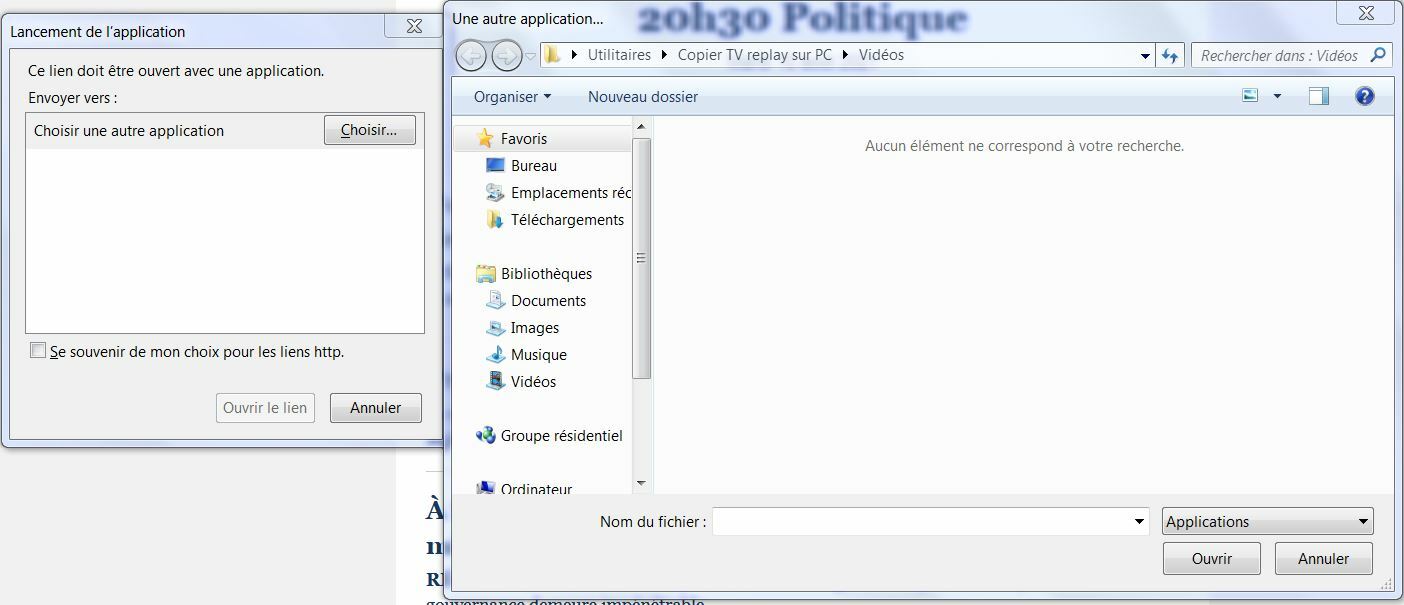Click the refresh button beside address bar
The width and height of the screenshot is (1404, 605).
pyautogui.click(x=1170, y=56)
